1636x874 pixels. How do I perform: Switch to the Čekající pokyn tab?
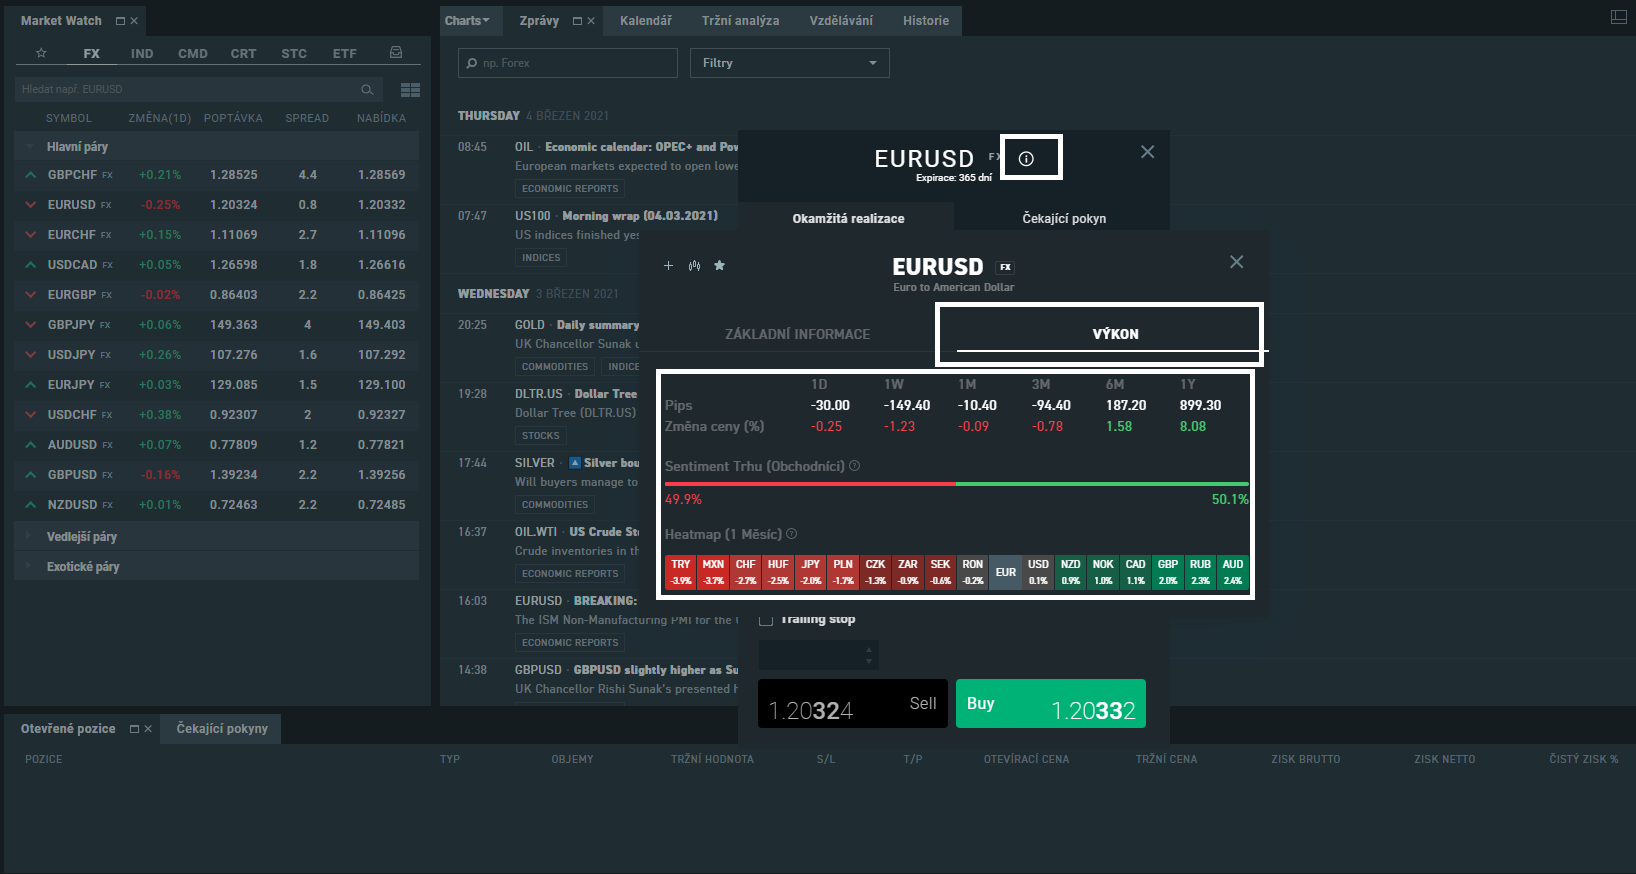pyautogui.click(x=1063, y=218)
